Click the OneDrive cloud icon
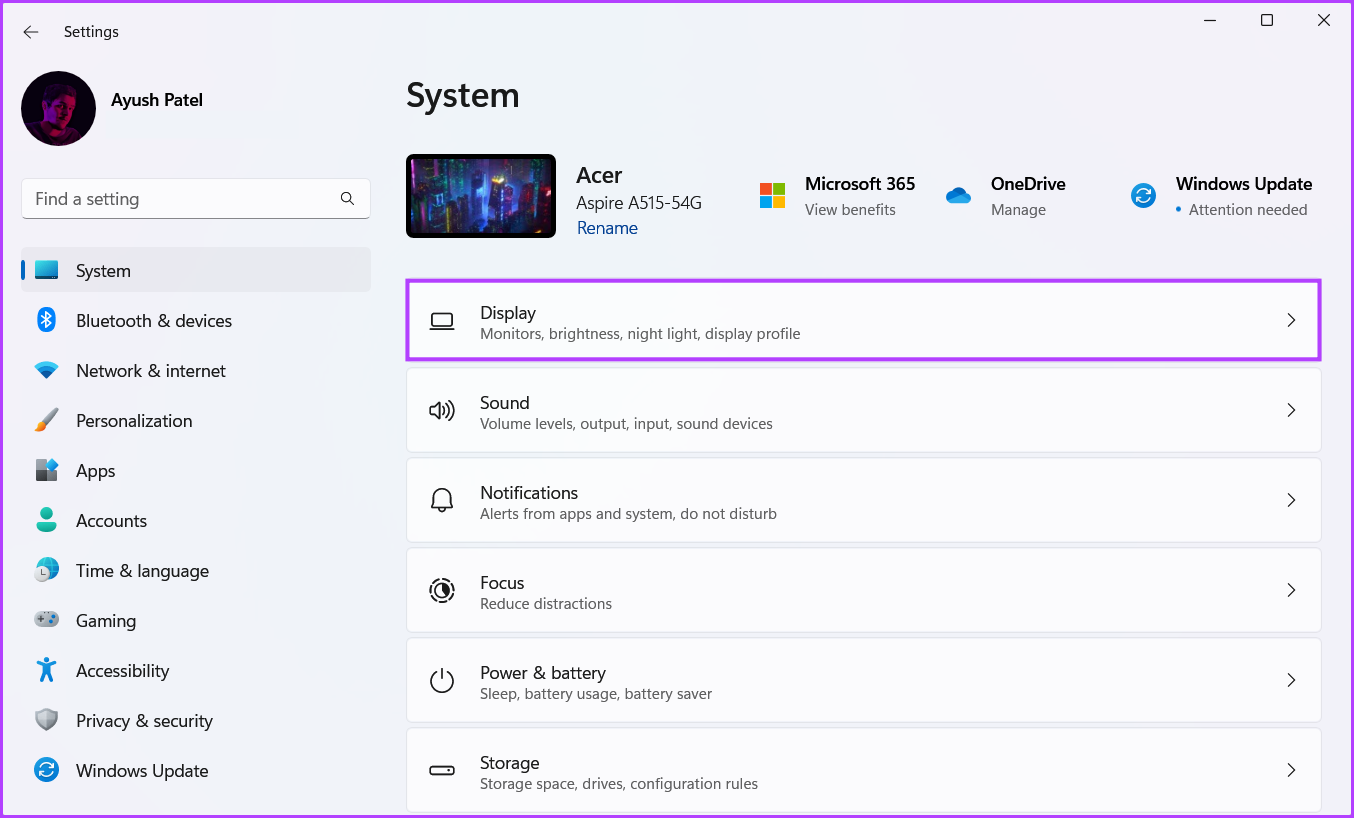1354x818 pixels. pos(958,195)
